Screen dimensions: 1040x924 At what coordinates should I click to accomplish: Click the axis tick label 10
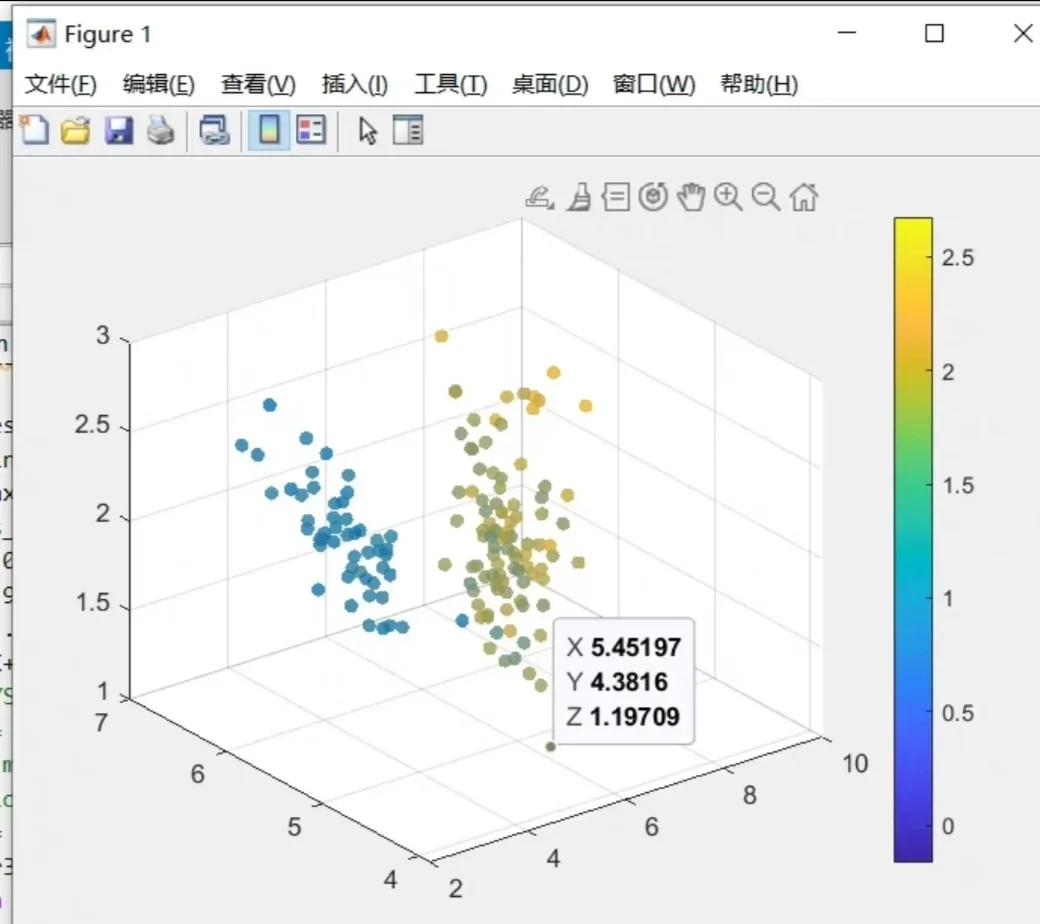pyautogui.click(x=856, y=763)
